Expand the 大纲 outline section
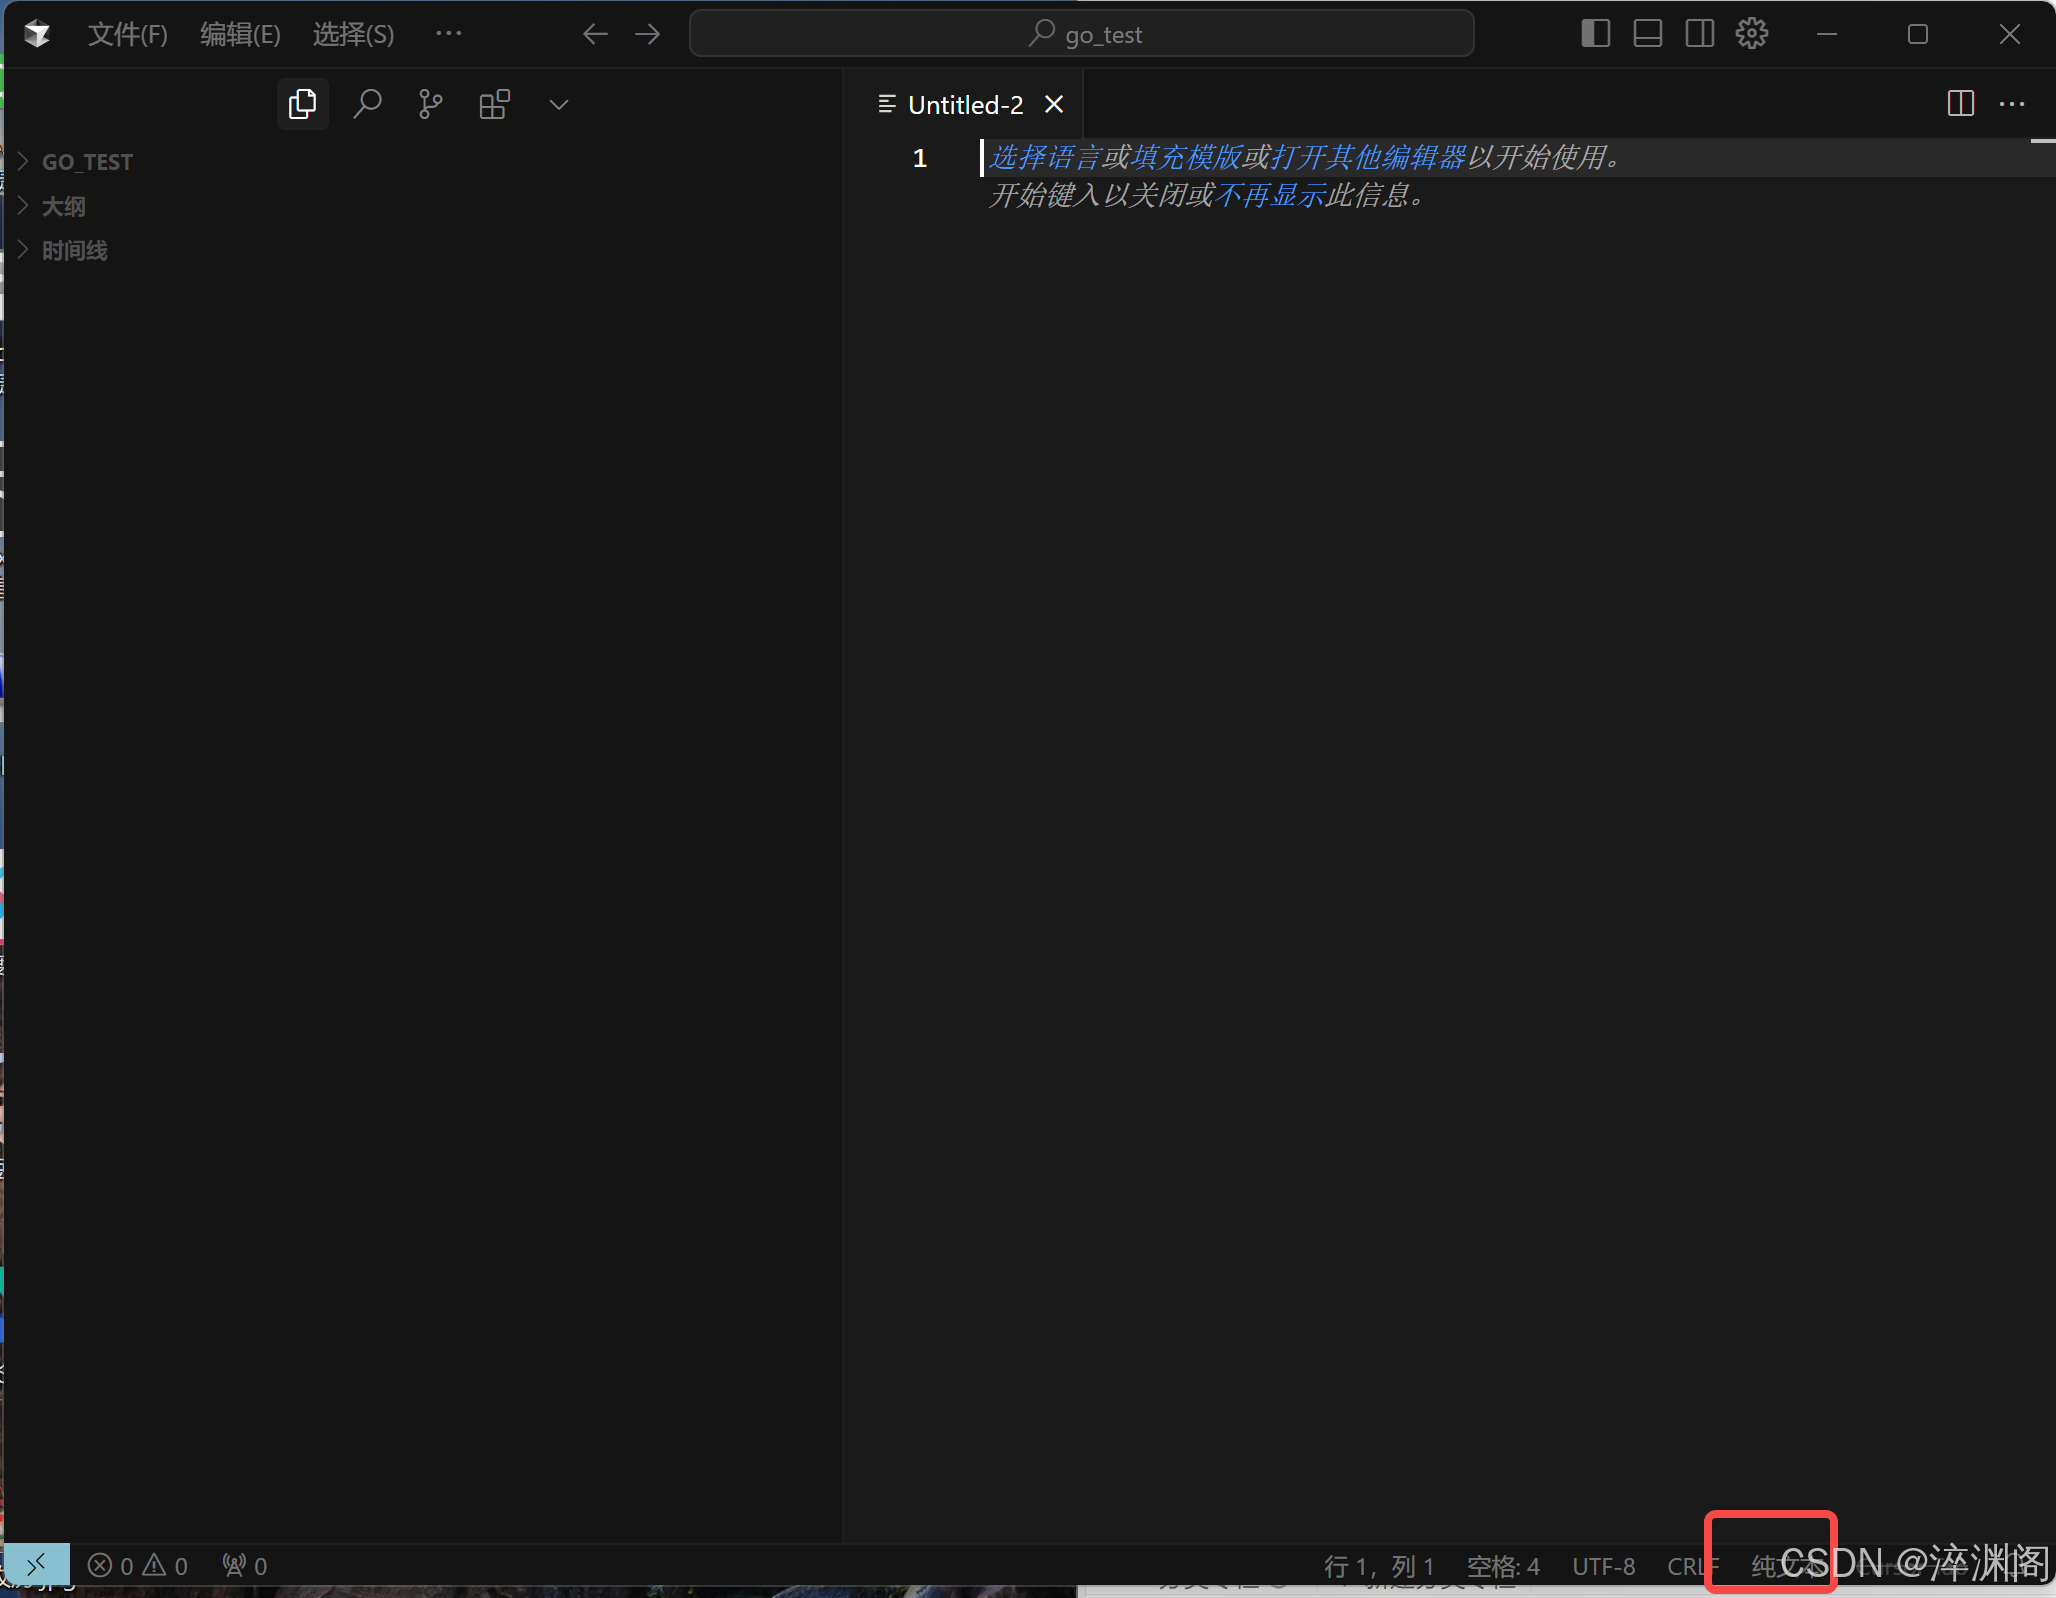 click(63, 206)
